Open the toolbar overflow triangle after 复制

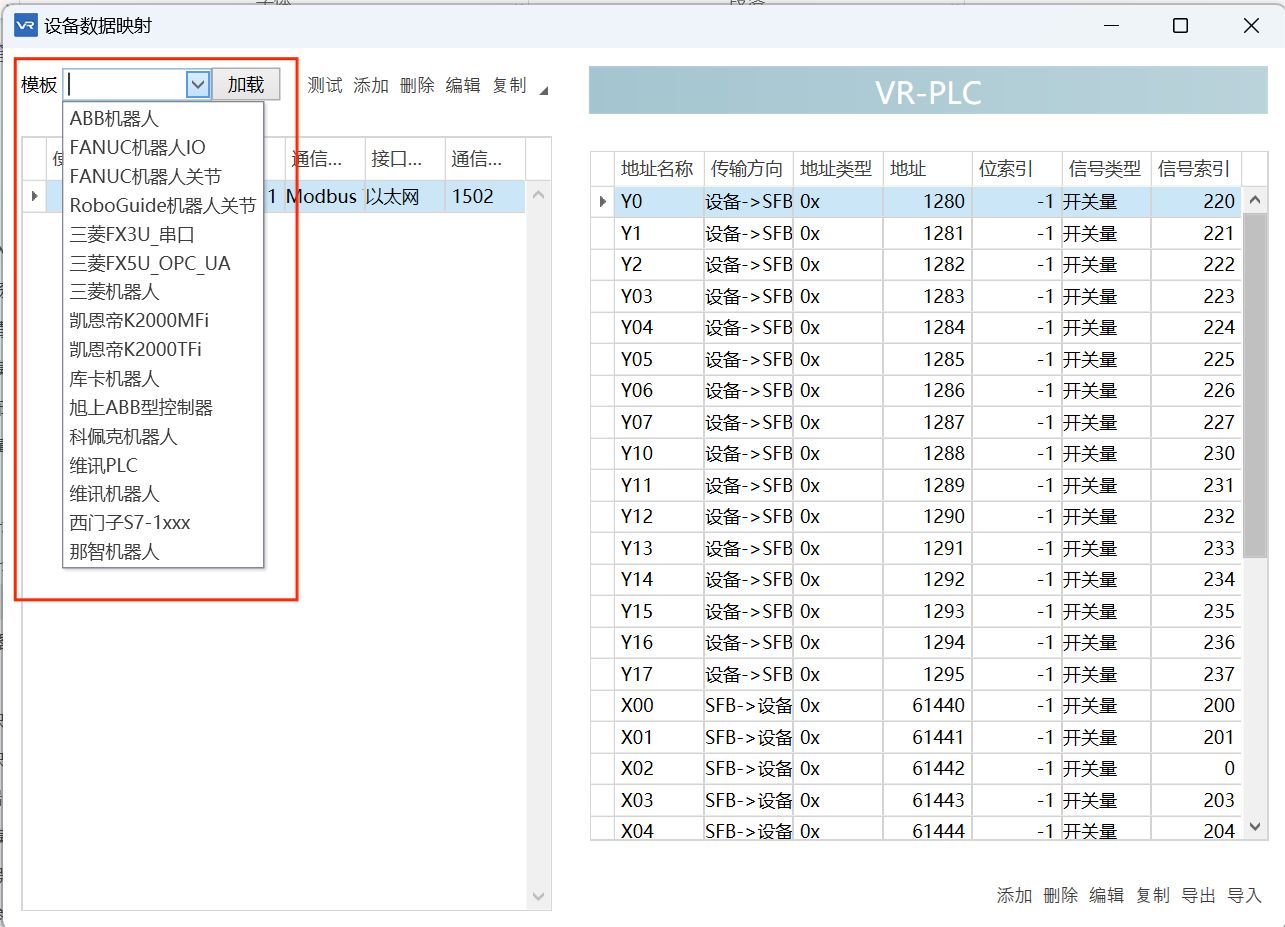click(x=543, y=92)
